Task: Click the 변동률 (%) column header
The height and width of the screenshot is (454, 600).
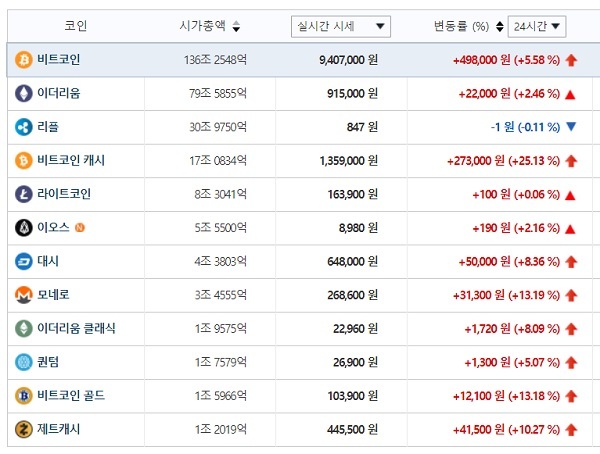Action: tap(460, 26)
